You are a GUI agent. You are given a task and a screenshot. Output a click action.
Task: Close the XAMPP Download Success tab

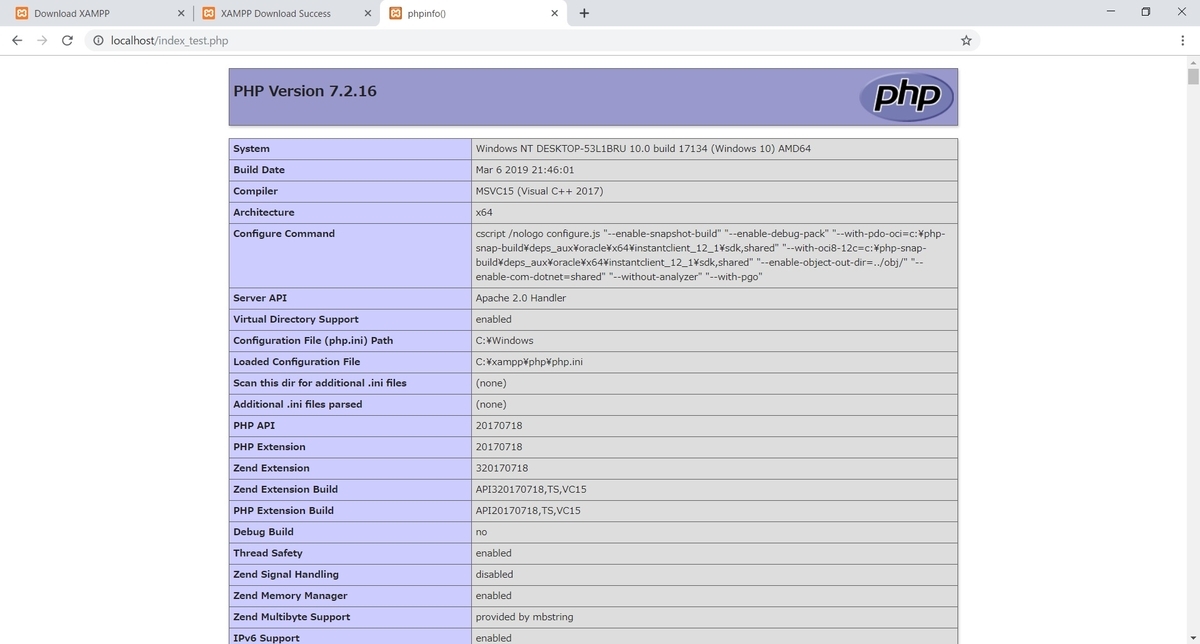tap(367, 13)
